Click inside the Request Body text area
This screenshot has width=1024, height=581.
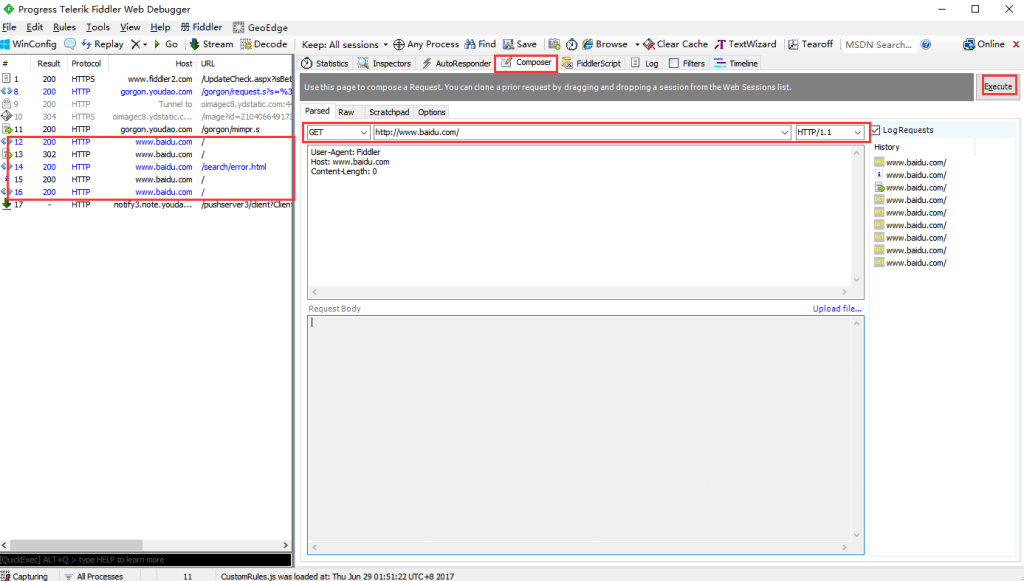[x=586, y=435]
